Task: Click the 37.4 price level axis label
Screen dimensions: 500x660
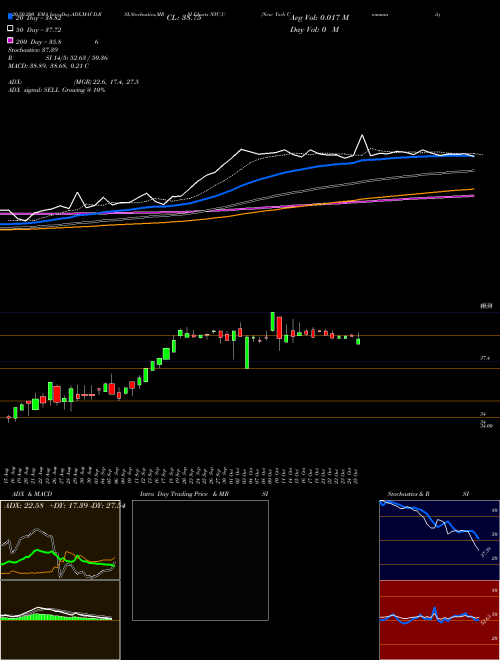Action: (485, 358)
